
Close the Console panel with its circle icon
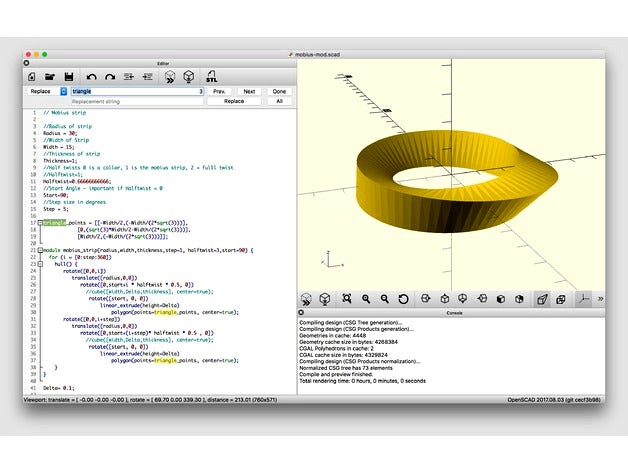[301, 313]
